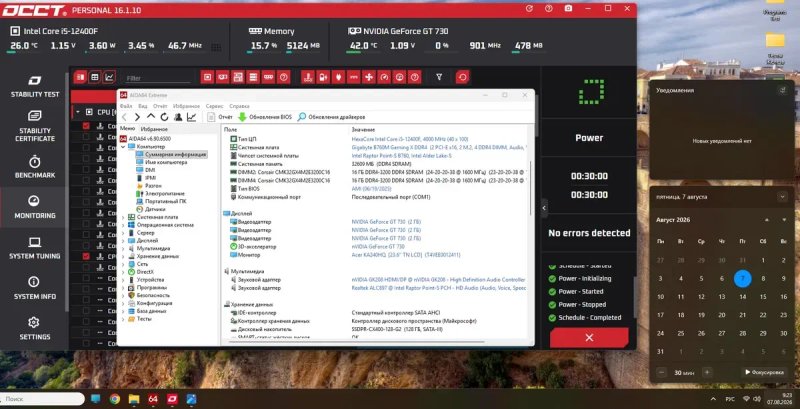Expand the Тесты tree node in AIDA64
The width and height of the screenshot is (800, 409).
coord(123,319)
